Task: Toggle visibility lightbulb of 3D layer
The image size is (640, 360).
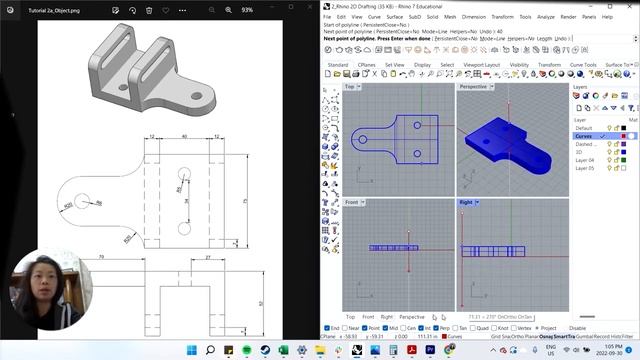Action: 609,152
